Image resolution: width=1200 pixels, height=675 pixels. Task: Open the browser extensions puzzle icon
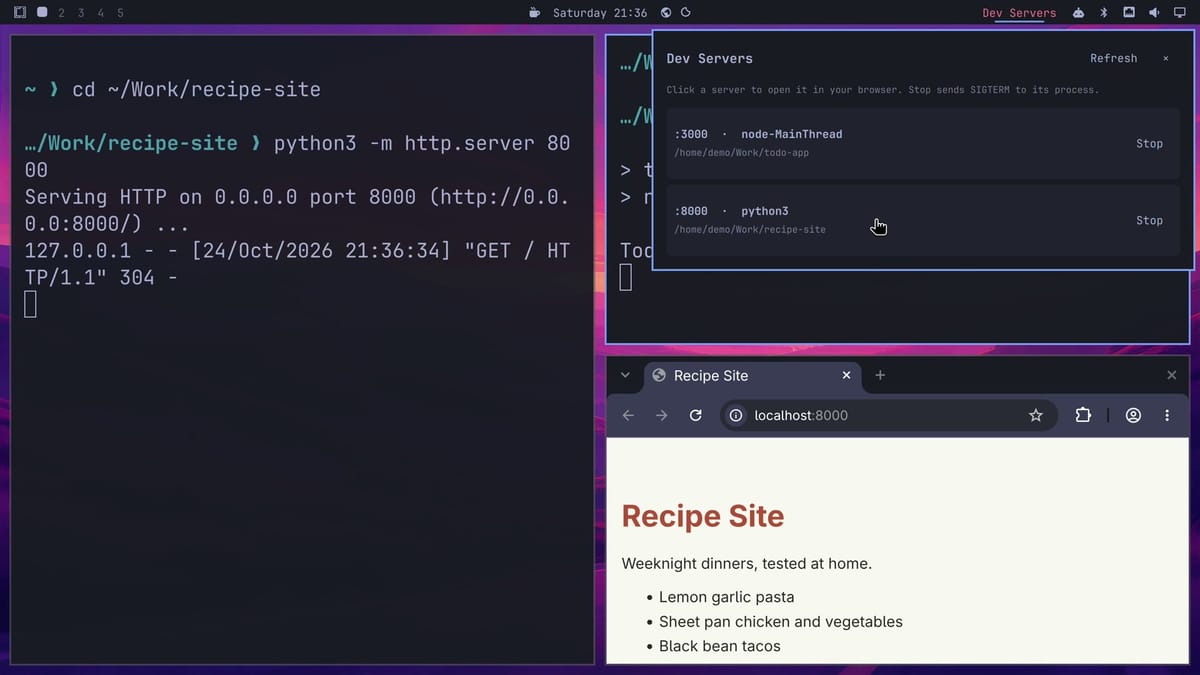[1083, 415]
